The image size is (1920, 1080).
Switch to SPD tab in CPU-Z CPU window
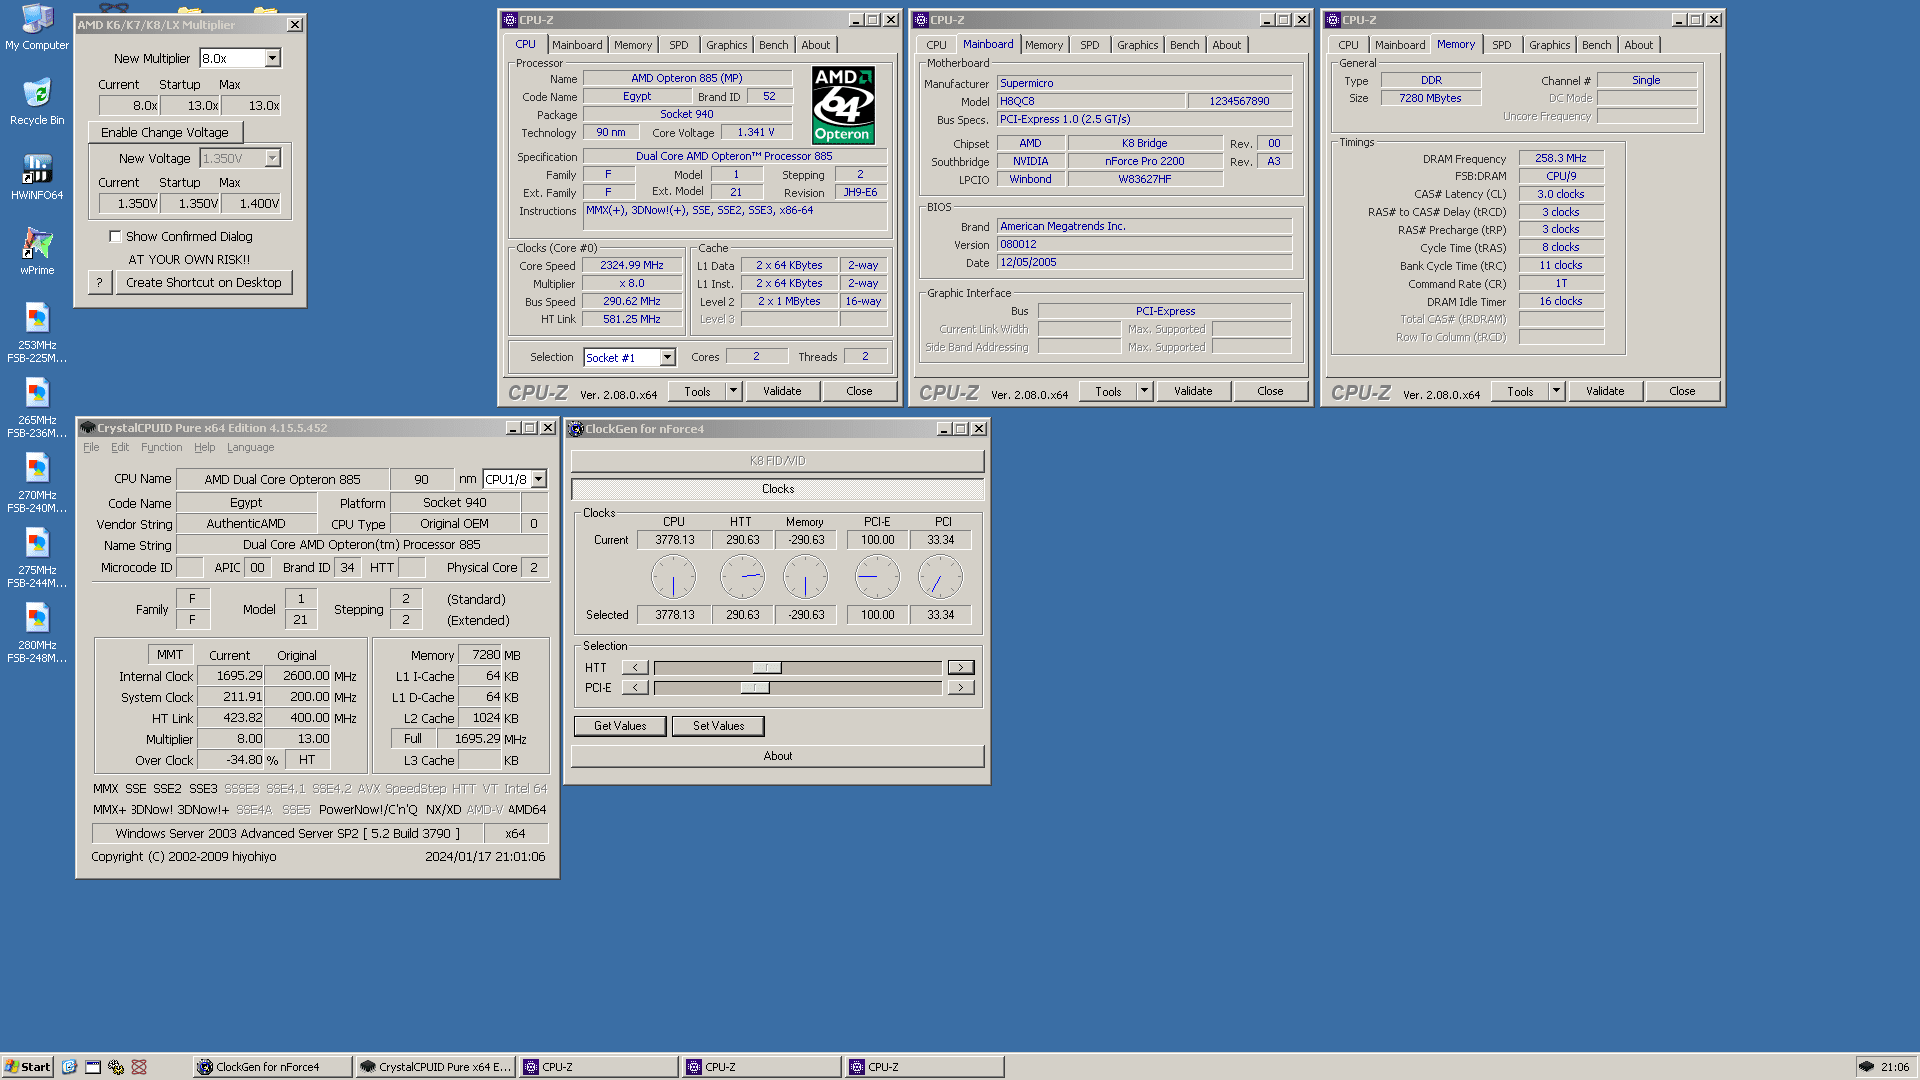tap(679, 45)
